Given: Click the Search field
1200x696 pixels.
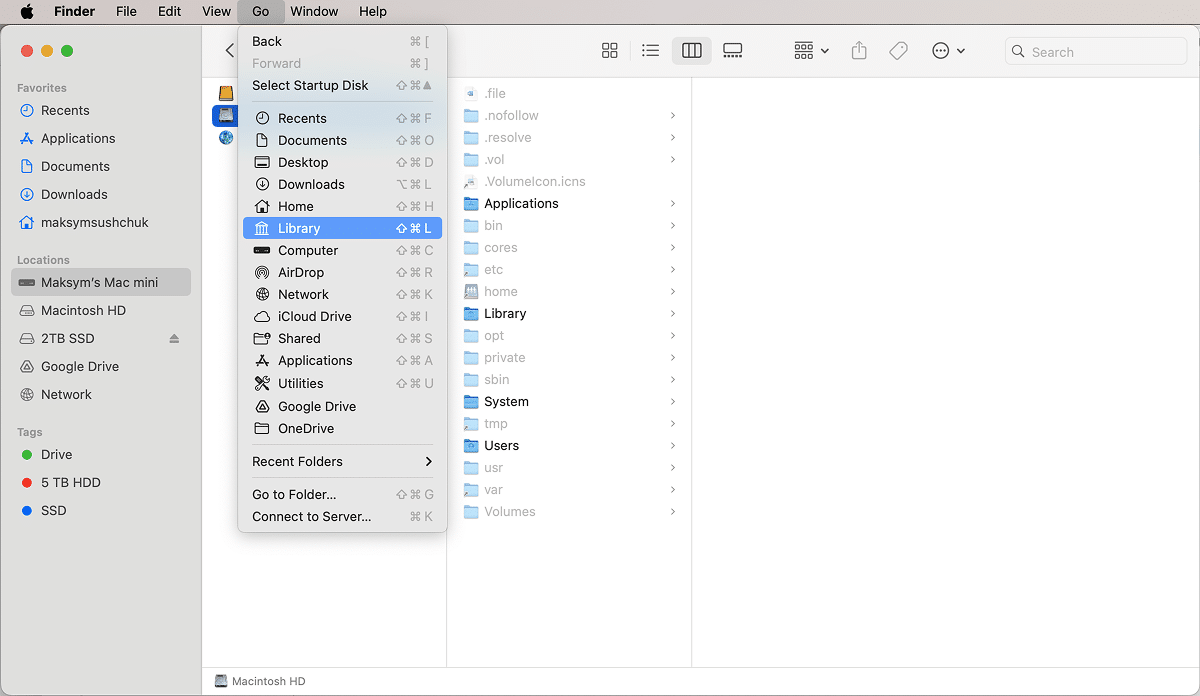Looking at the screenshot, I should point(1096,51).
